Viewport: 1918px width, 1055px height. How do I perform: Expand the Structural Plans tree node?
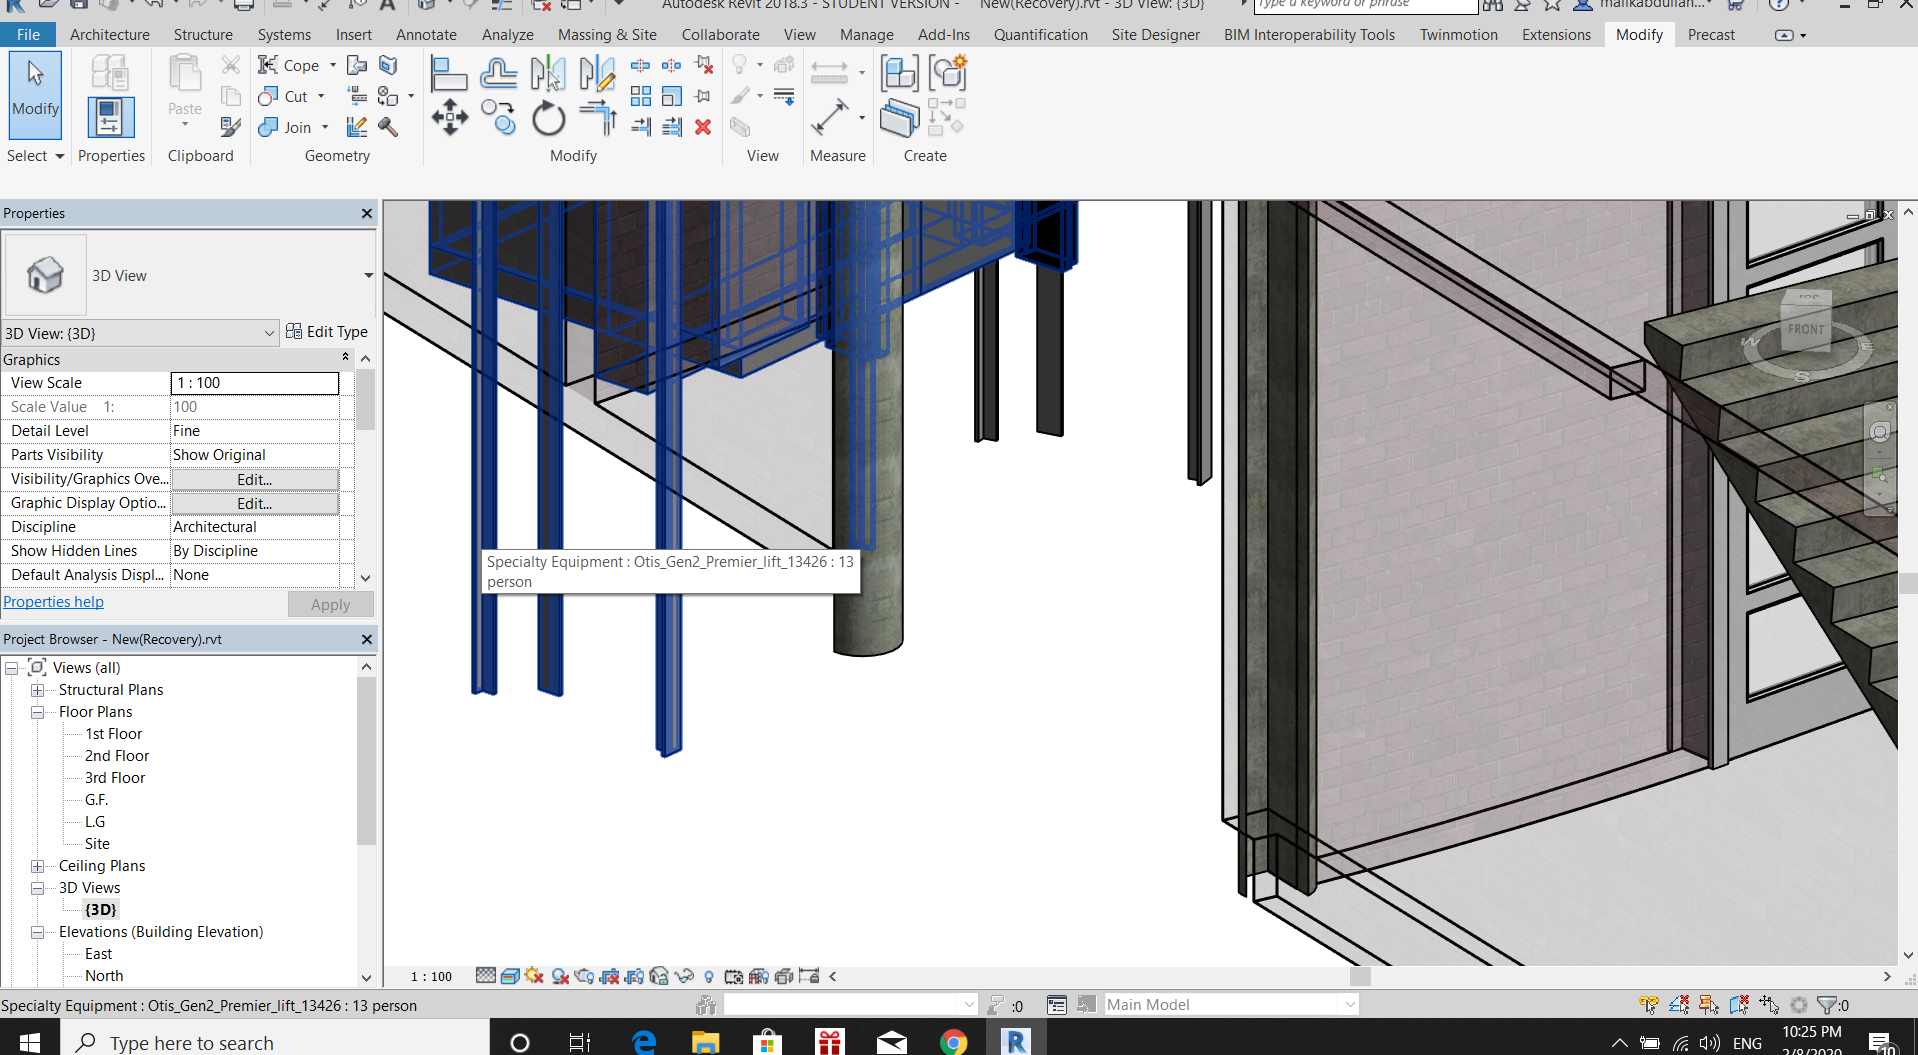click(38, 690)
